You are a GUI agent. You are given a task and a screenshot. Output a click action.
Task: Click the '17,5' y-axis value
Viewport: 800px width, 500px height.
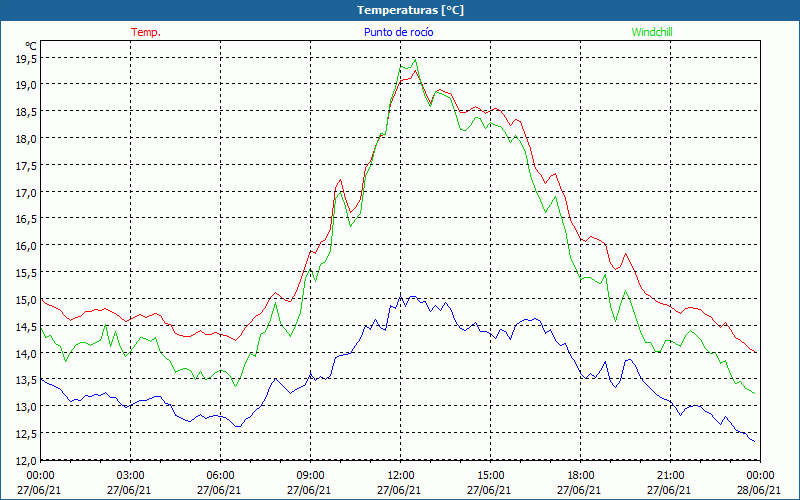[x=26, y=167]
